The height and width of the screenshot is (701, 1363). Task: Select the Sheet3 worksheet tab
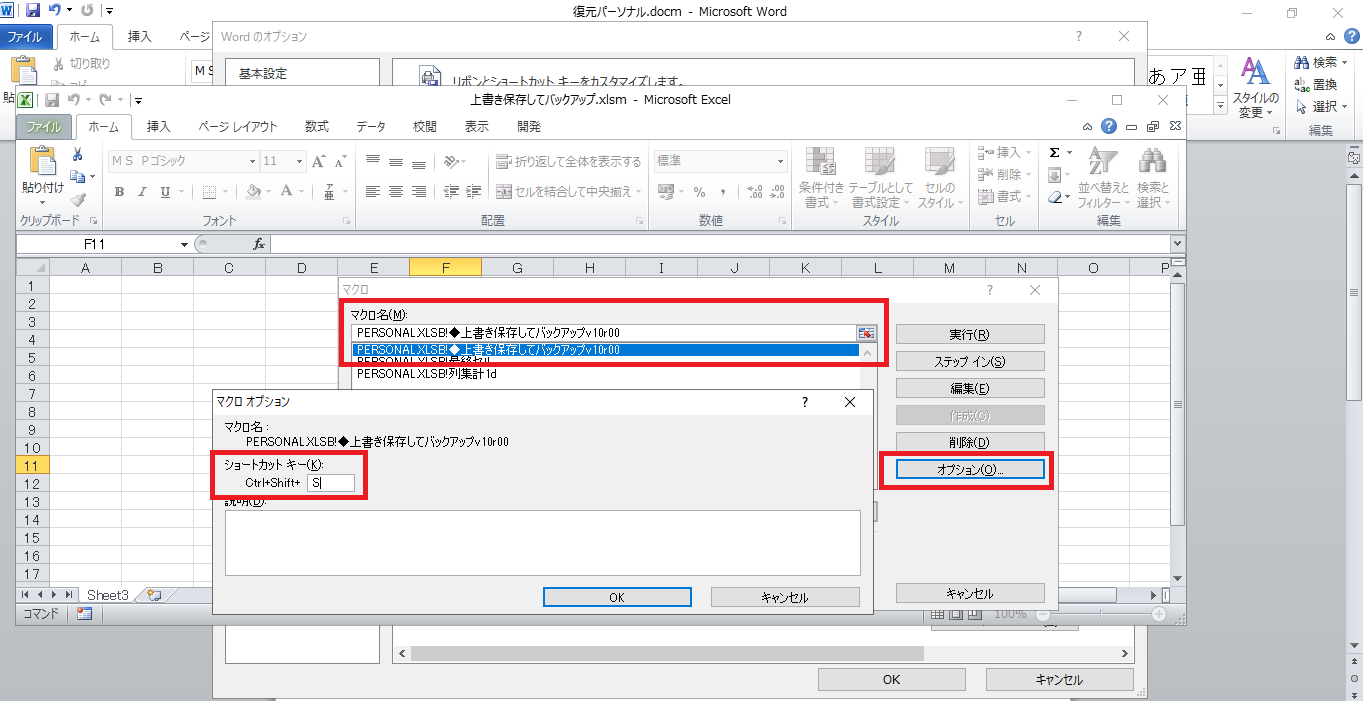[x=107, y=594]
